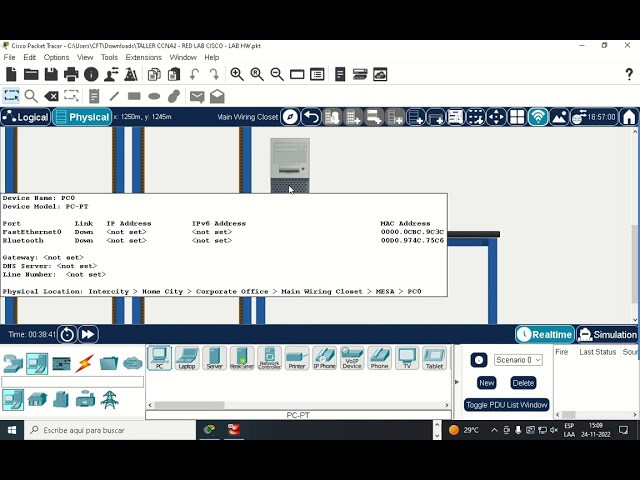Image resolution: width=640 pixels, height=480 pixels.
Task: Switch to Realtime mode
Action: pyautogui.click(x=545, y=335)
